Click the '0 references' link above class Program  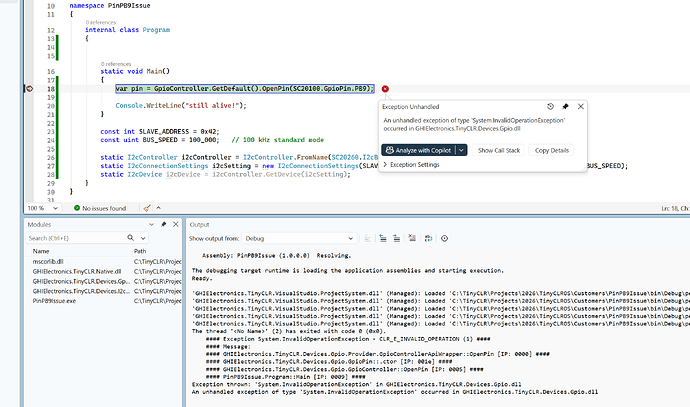click(x=101, y=22)
